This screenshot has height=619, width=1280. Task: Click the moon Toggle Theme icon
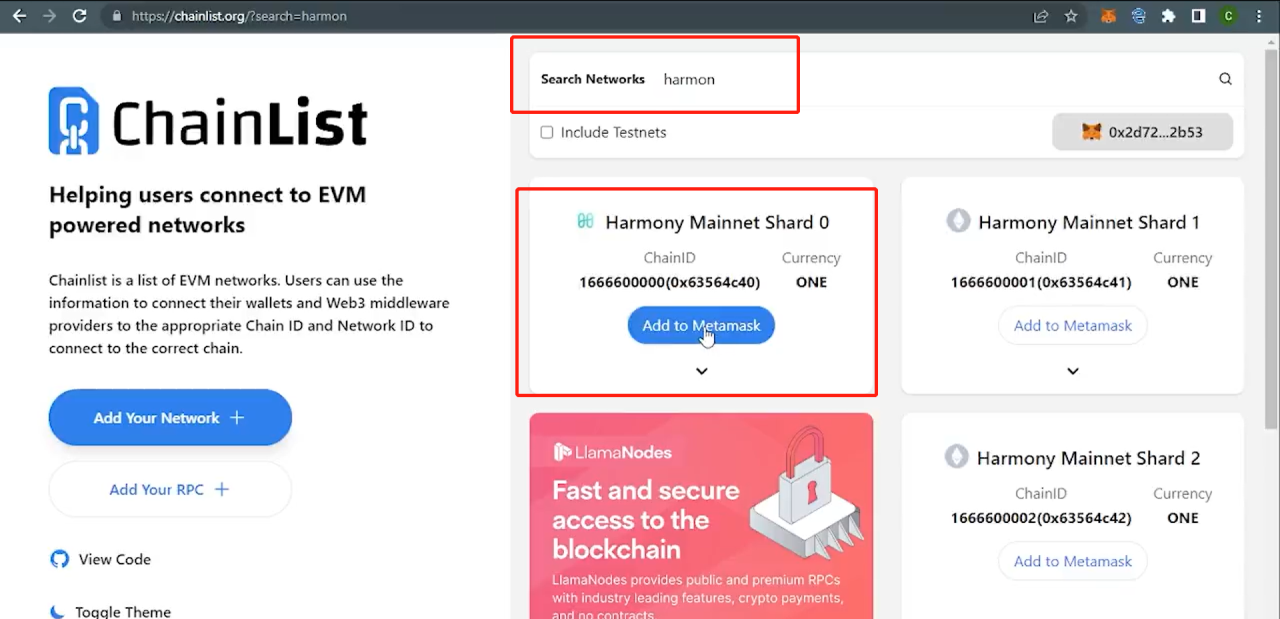tap(59, 611)
